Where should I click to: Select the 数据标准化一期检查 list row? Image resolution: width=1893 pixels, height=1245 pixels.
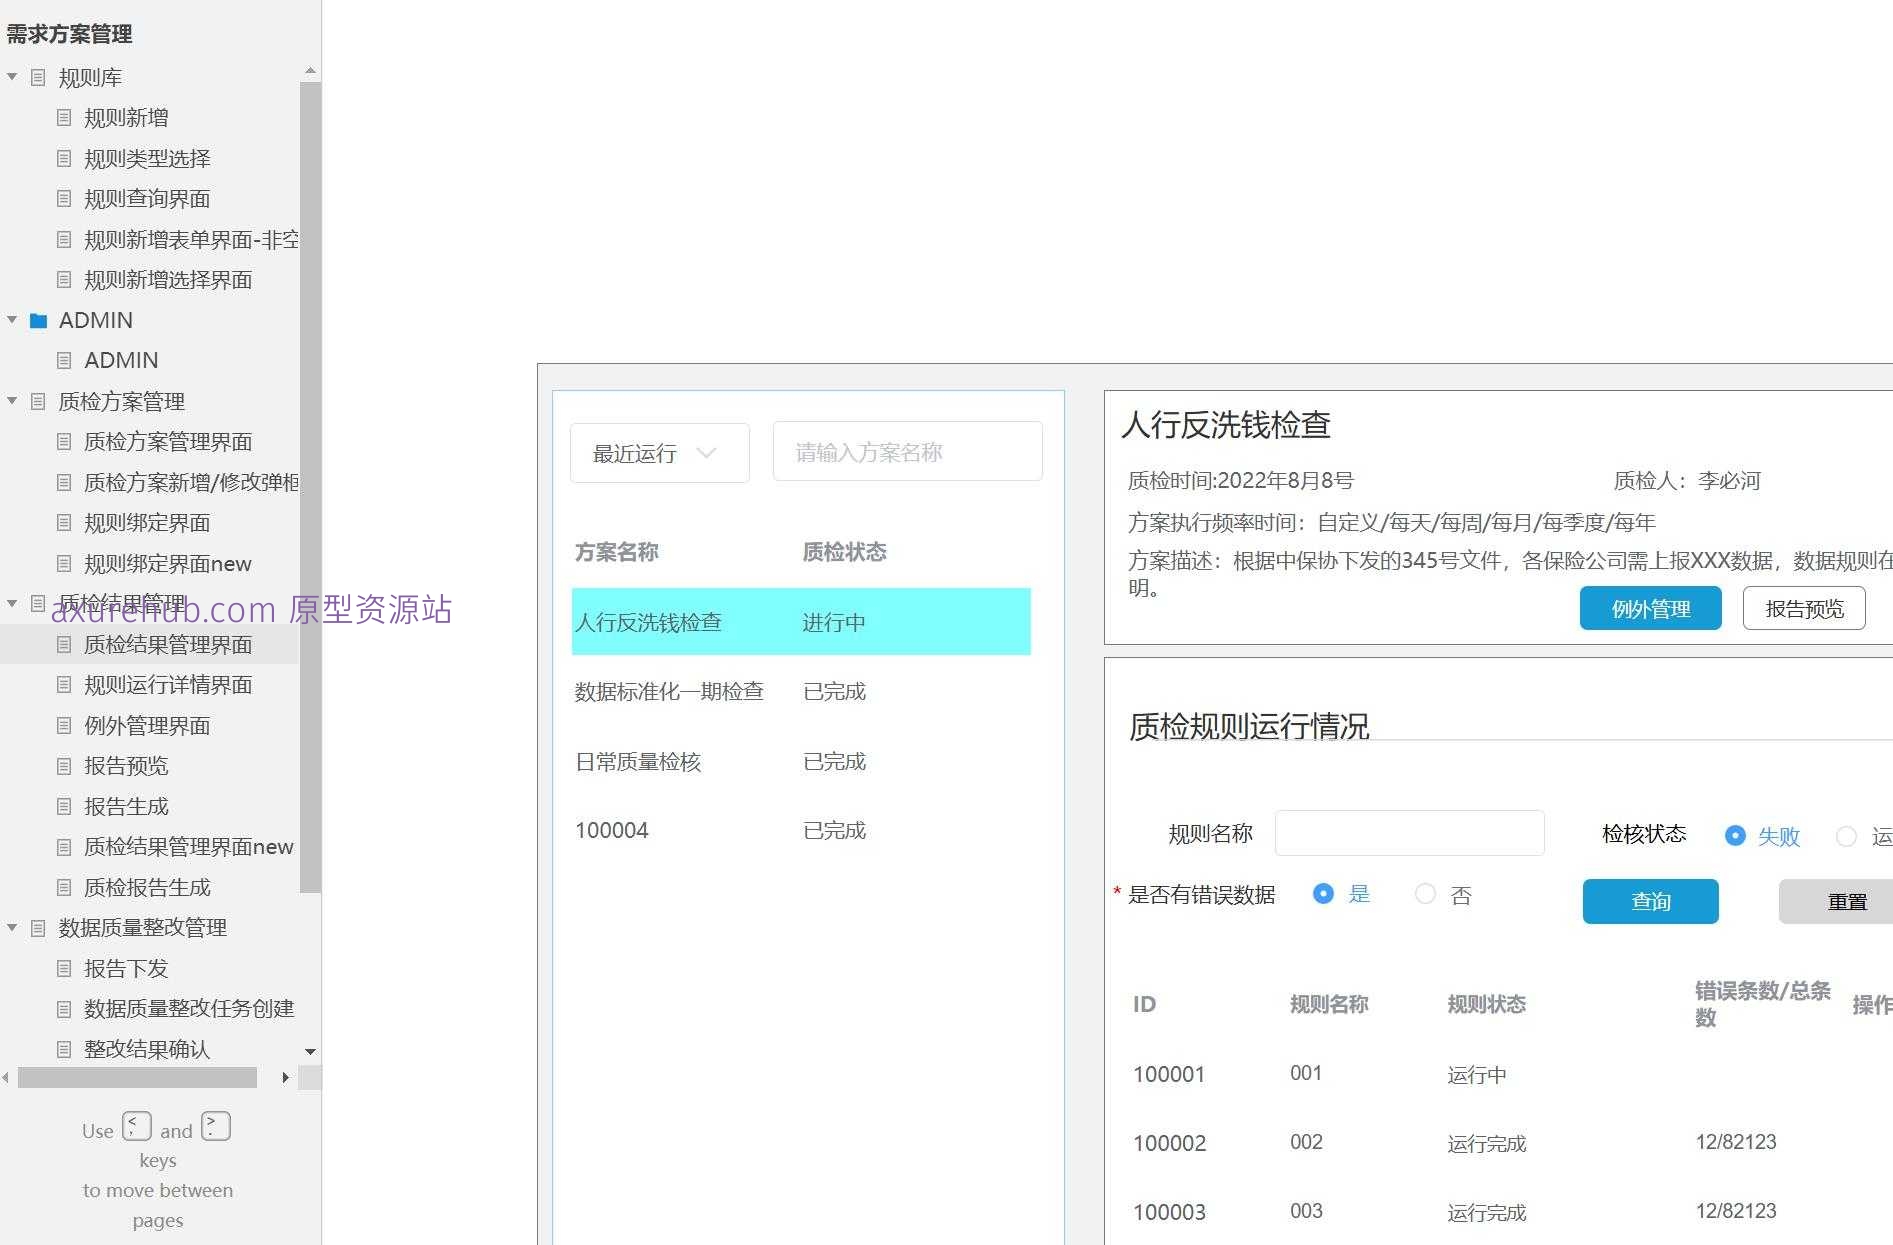click(700, 691)
